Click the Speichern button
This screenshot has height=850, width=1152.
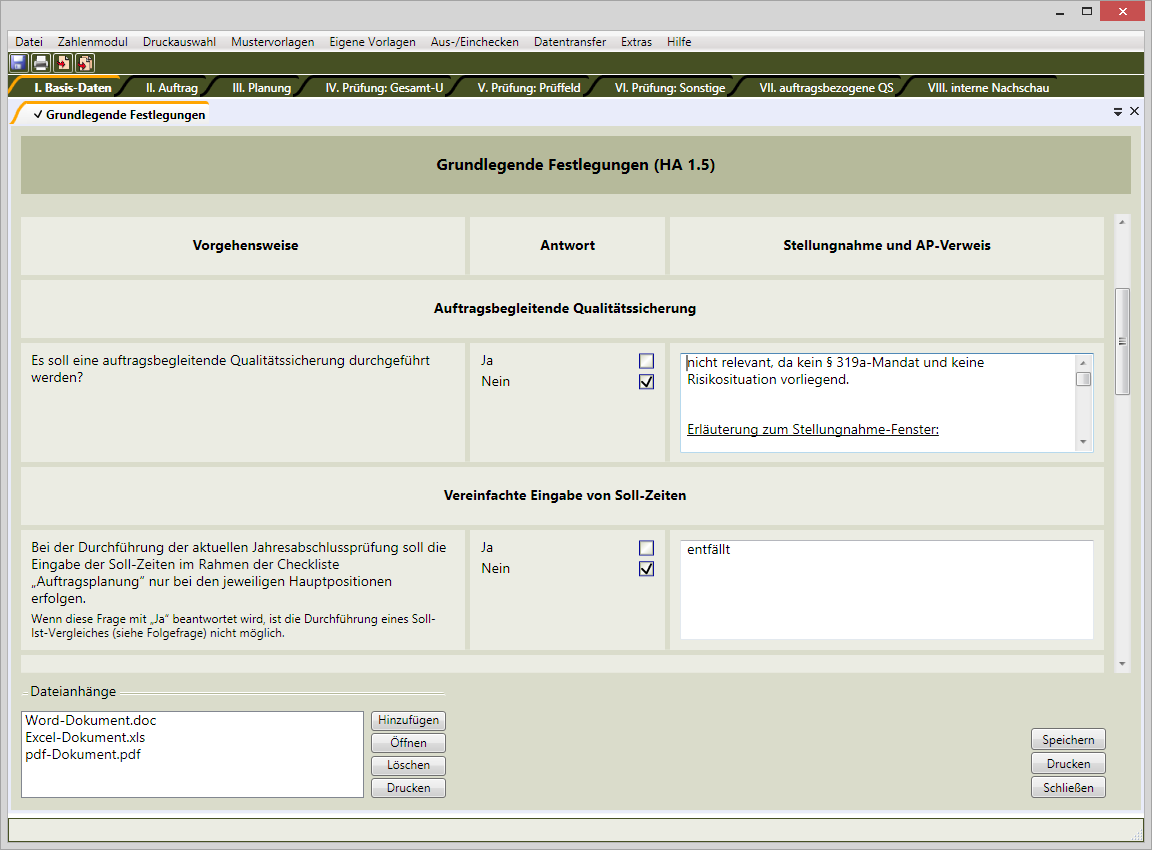(1068, 740)
